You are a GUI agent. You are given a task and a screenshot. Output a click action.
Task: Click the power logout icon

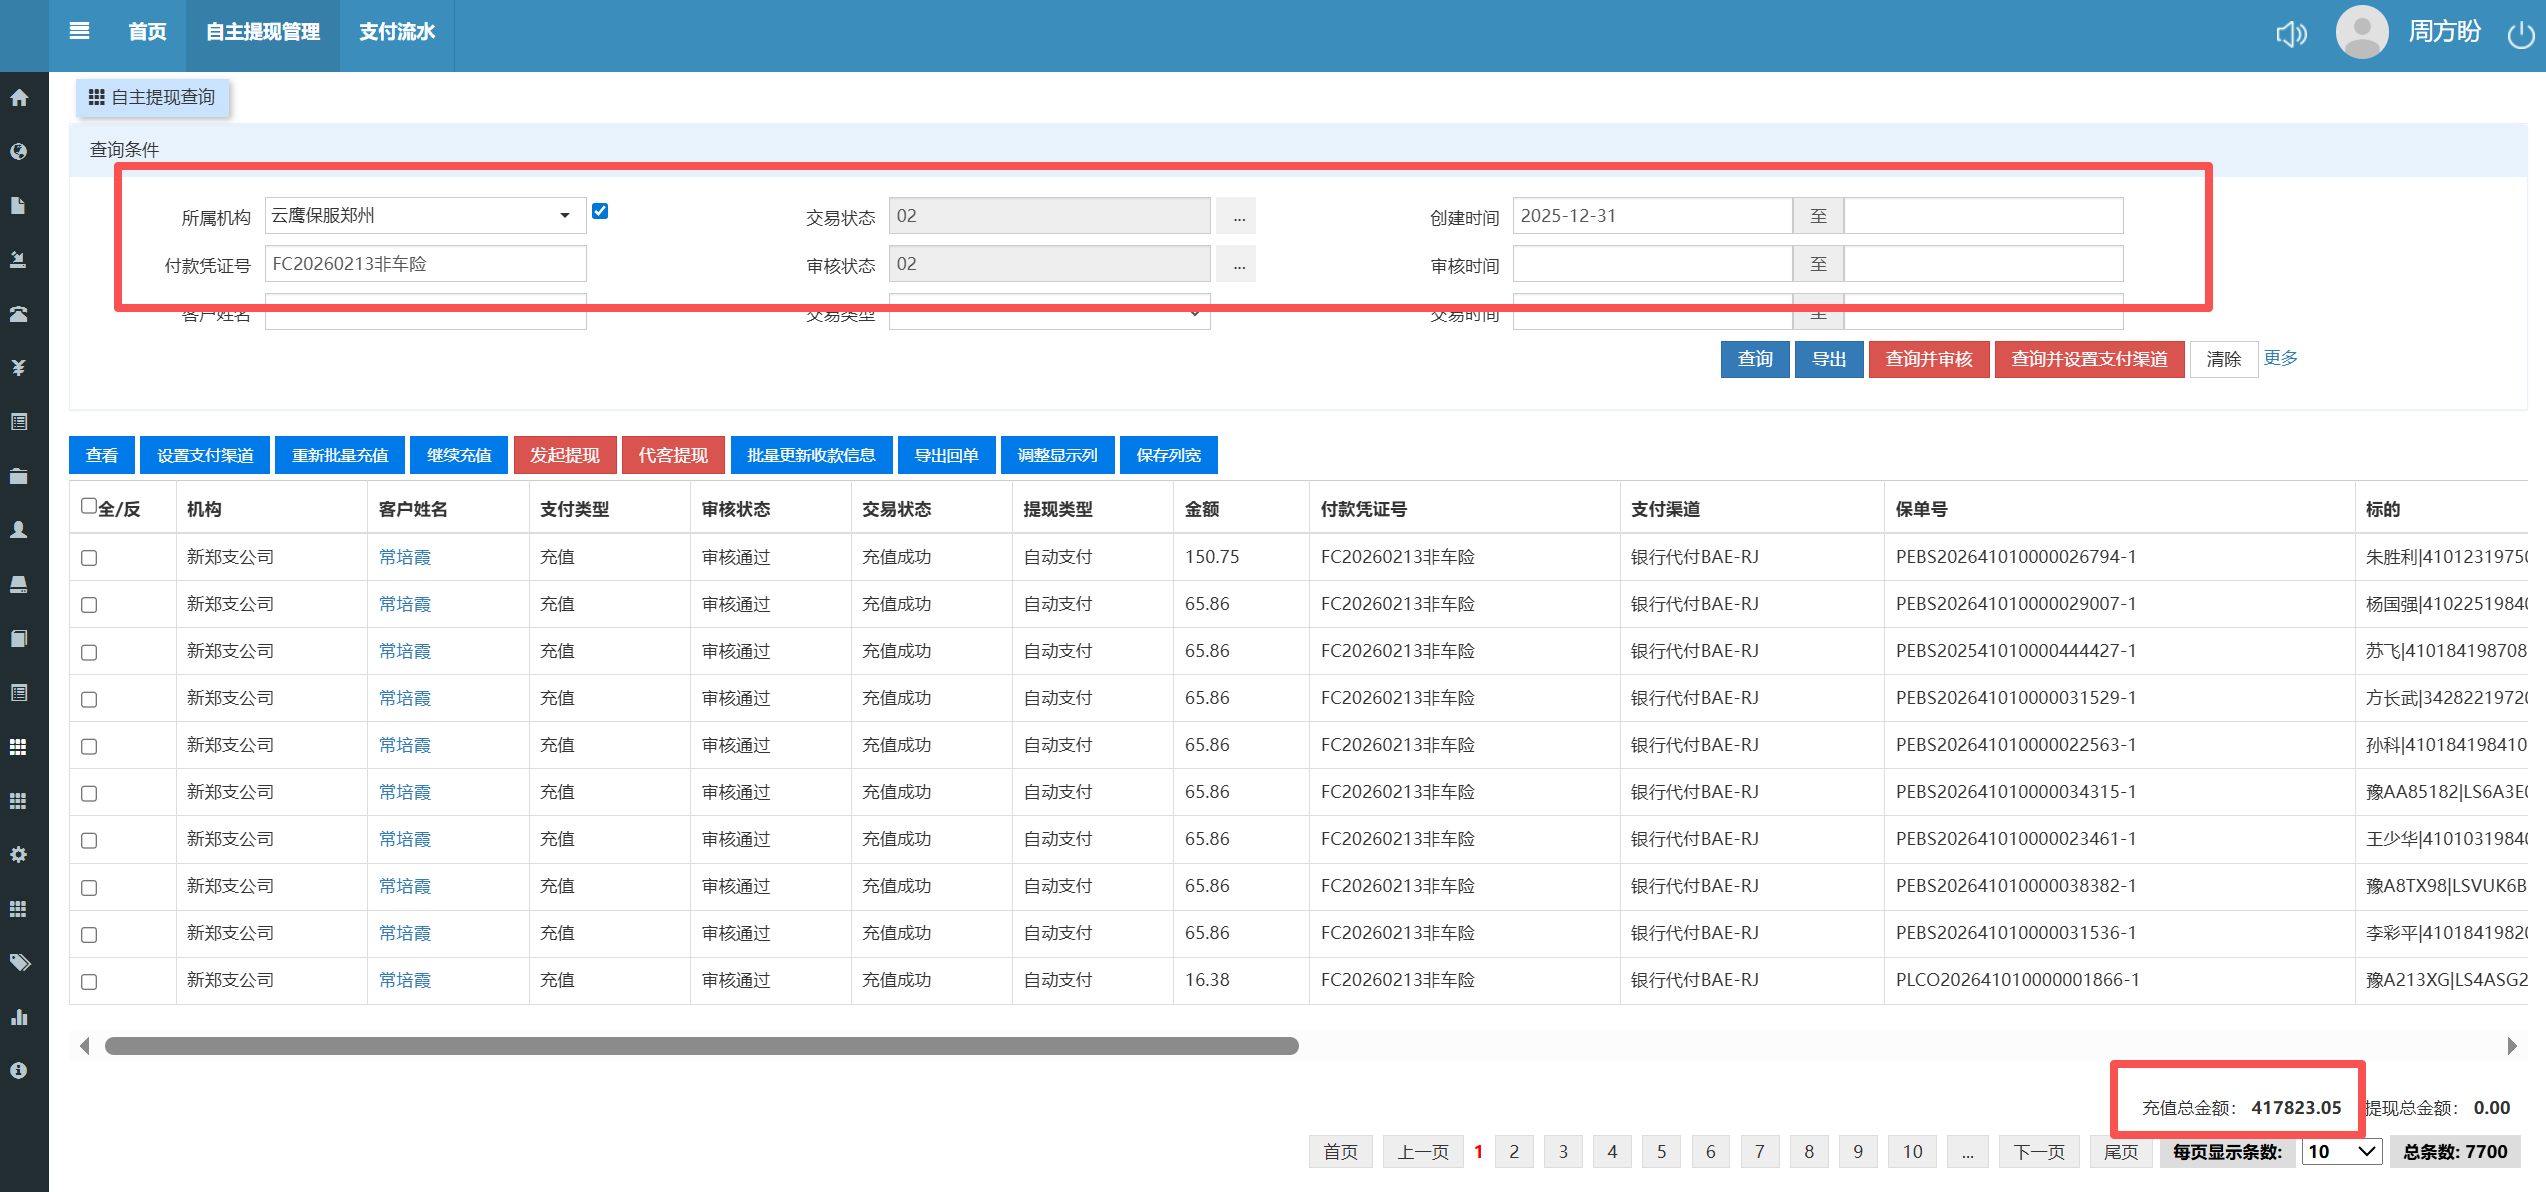tap(2520, 35)
